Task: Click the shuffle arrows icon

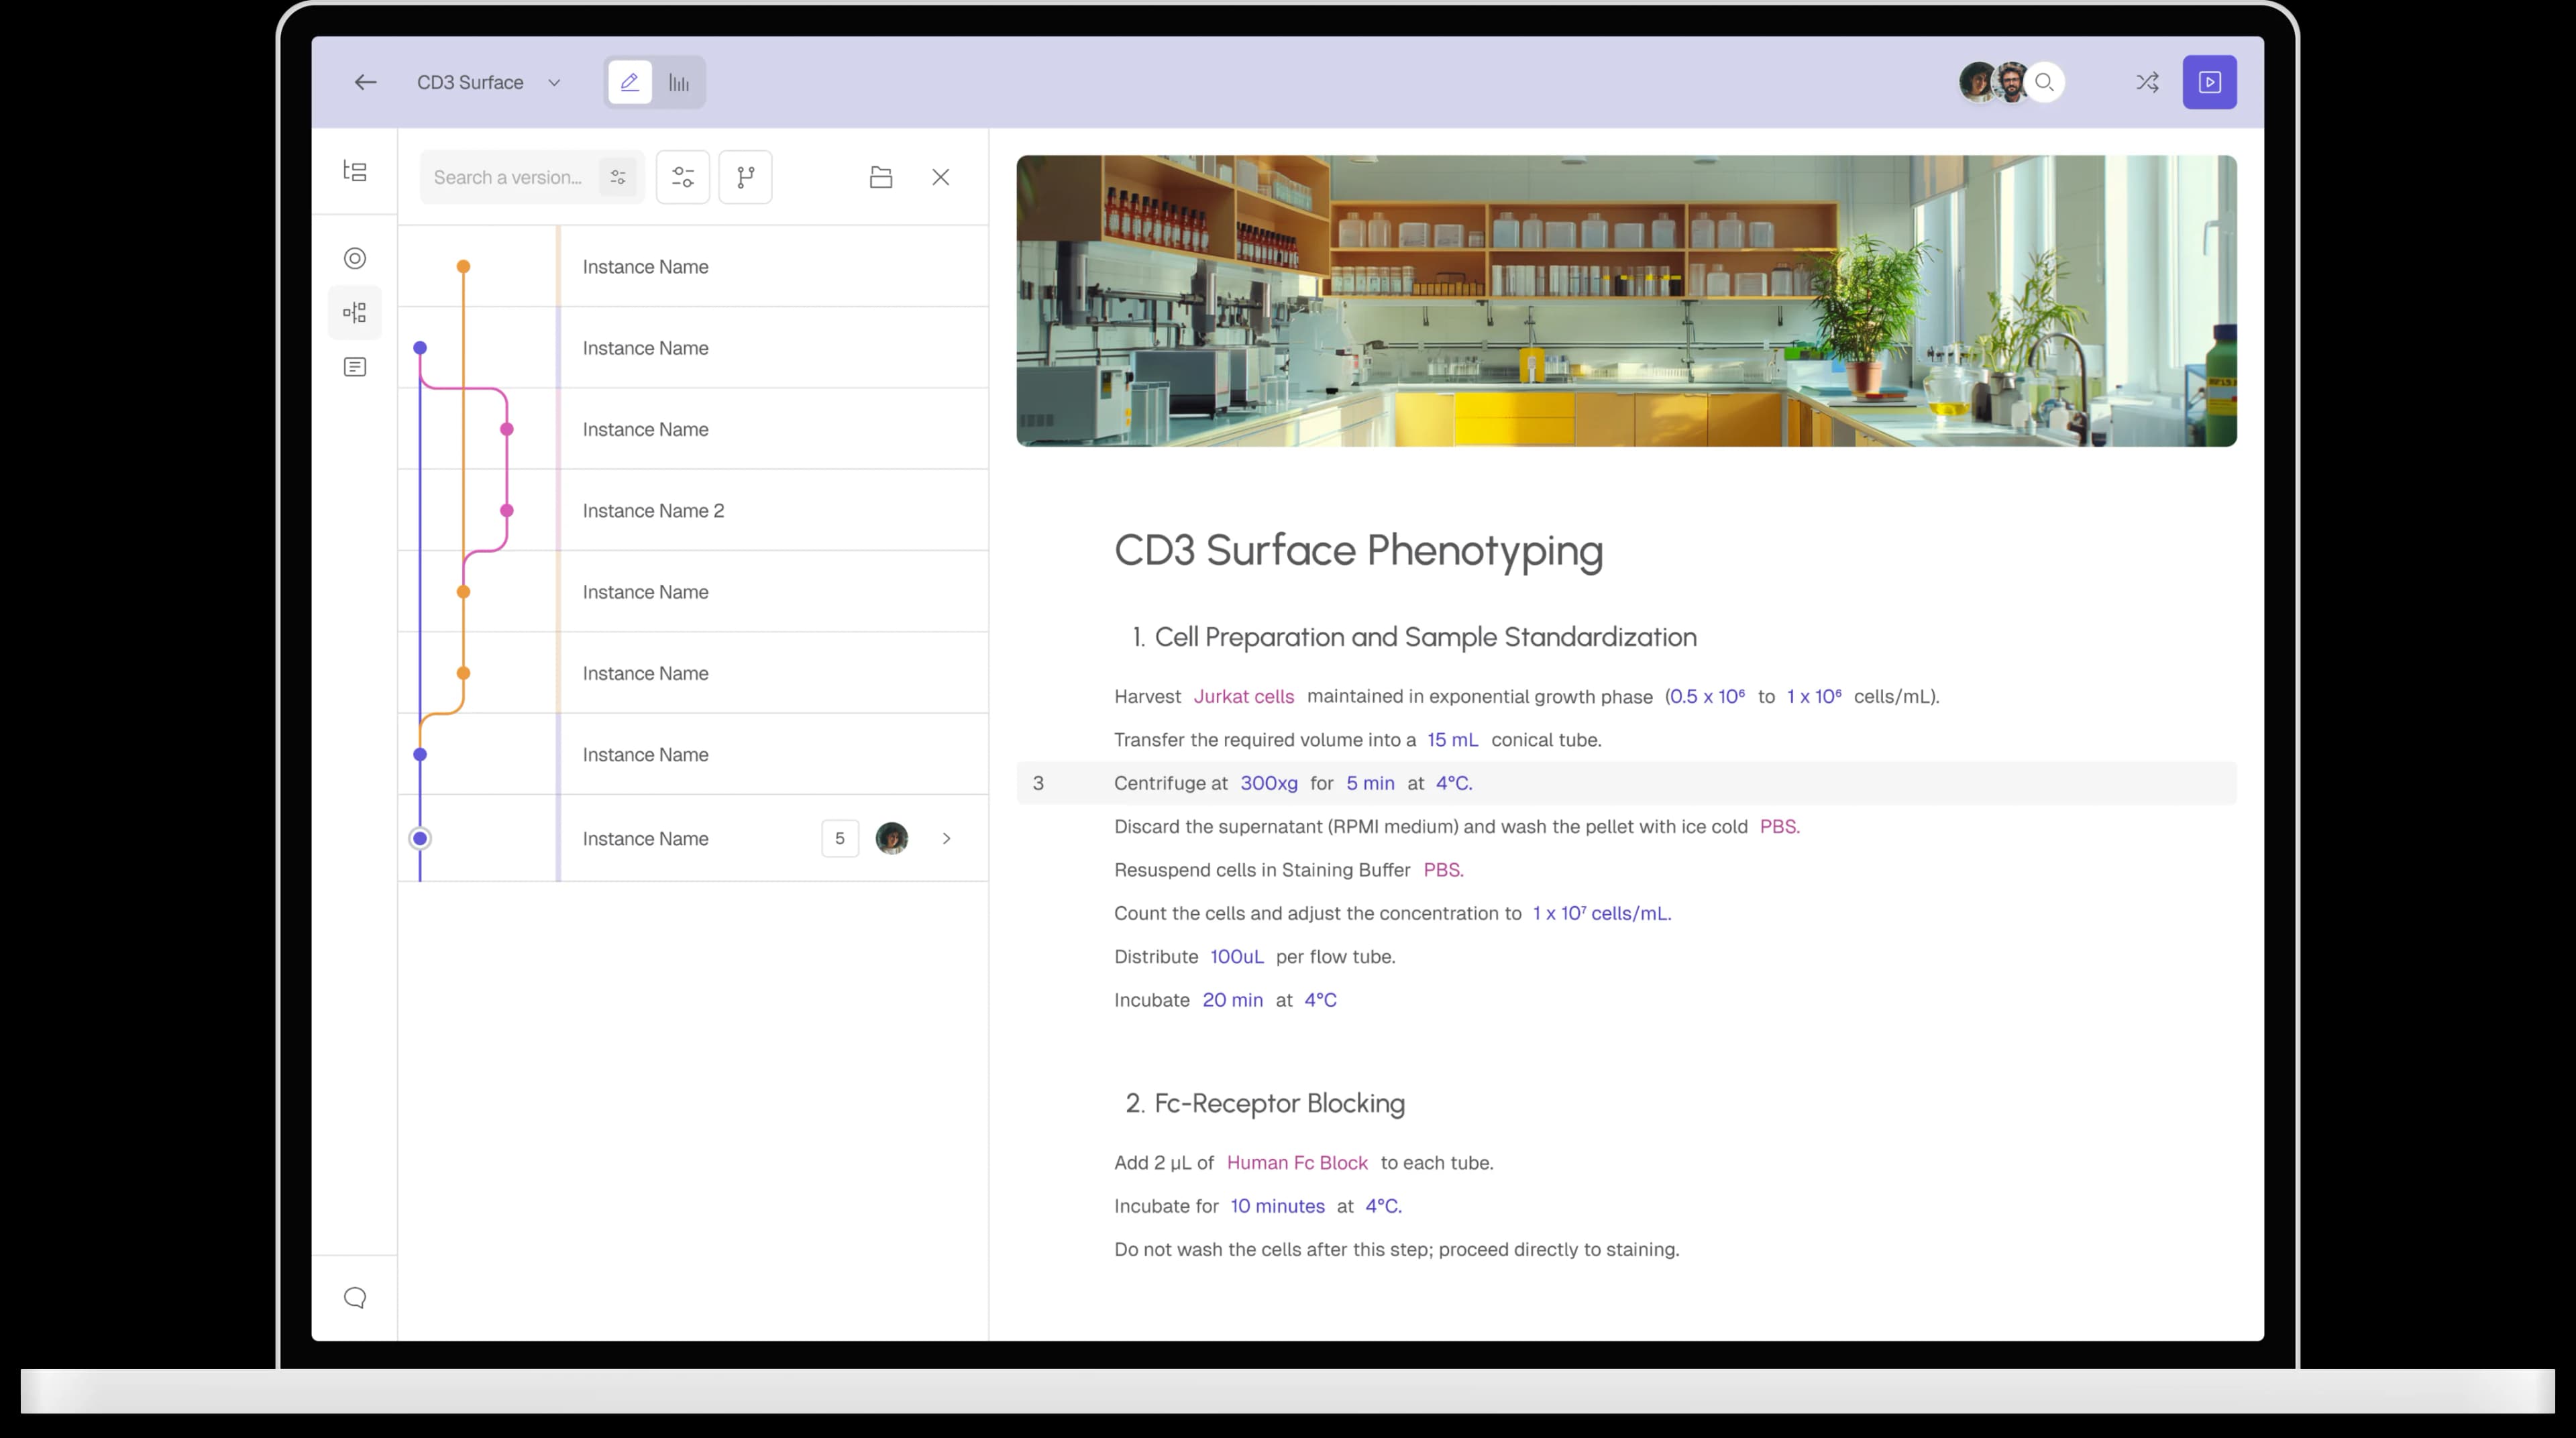Action: pos(2147,82)
